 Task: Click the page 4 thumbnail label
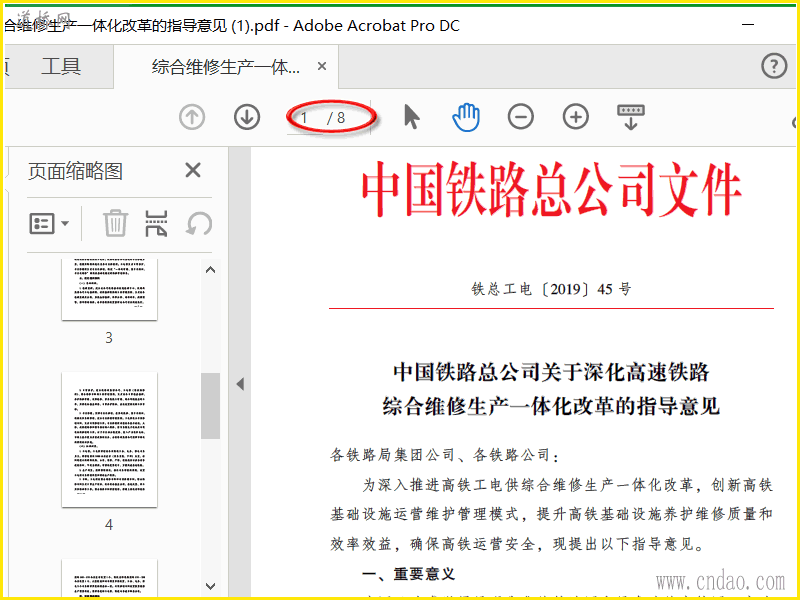pos(109,524)
